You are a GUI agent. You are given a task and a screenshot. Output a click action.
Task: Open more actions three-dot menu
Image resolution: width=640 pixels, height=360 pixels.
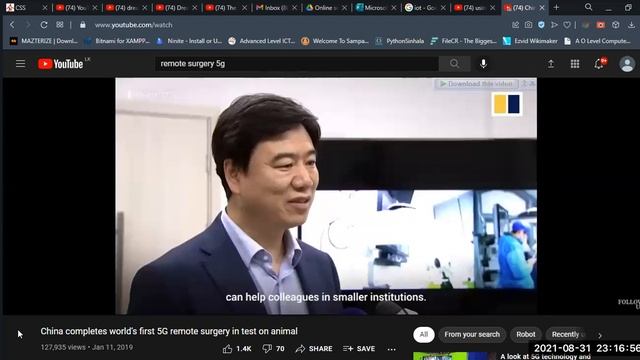coord(391,349)
